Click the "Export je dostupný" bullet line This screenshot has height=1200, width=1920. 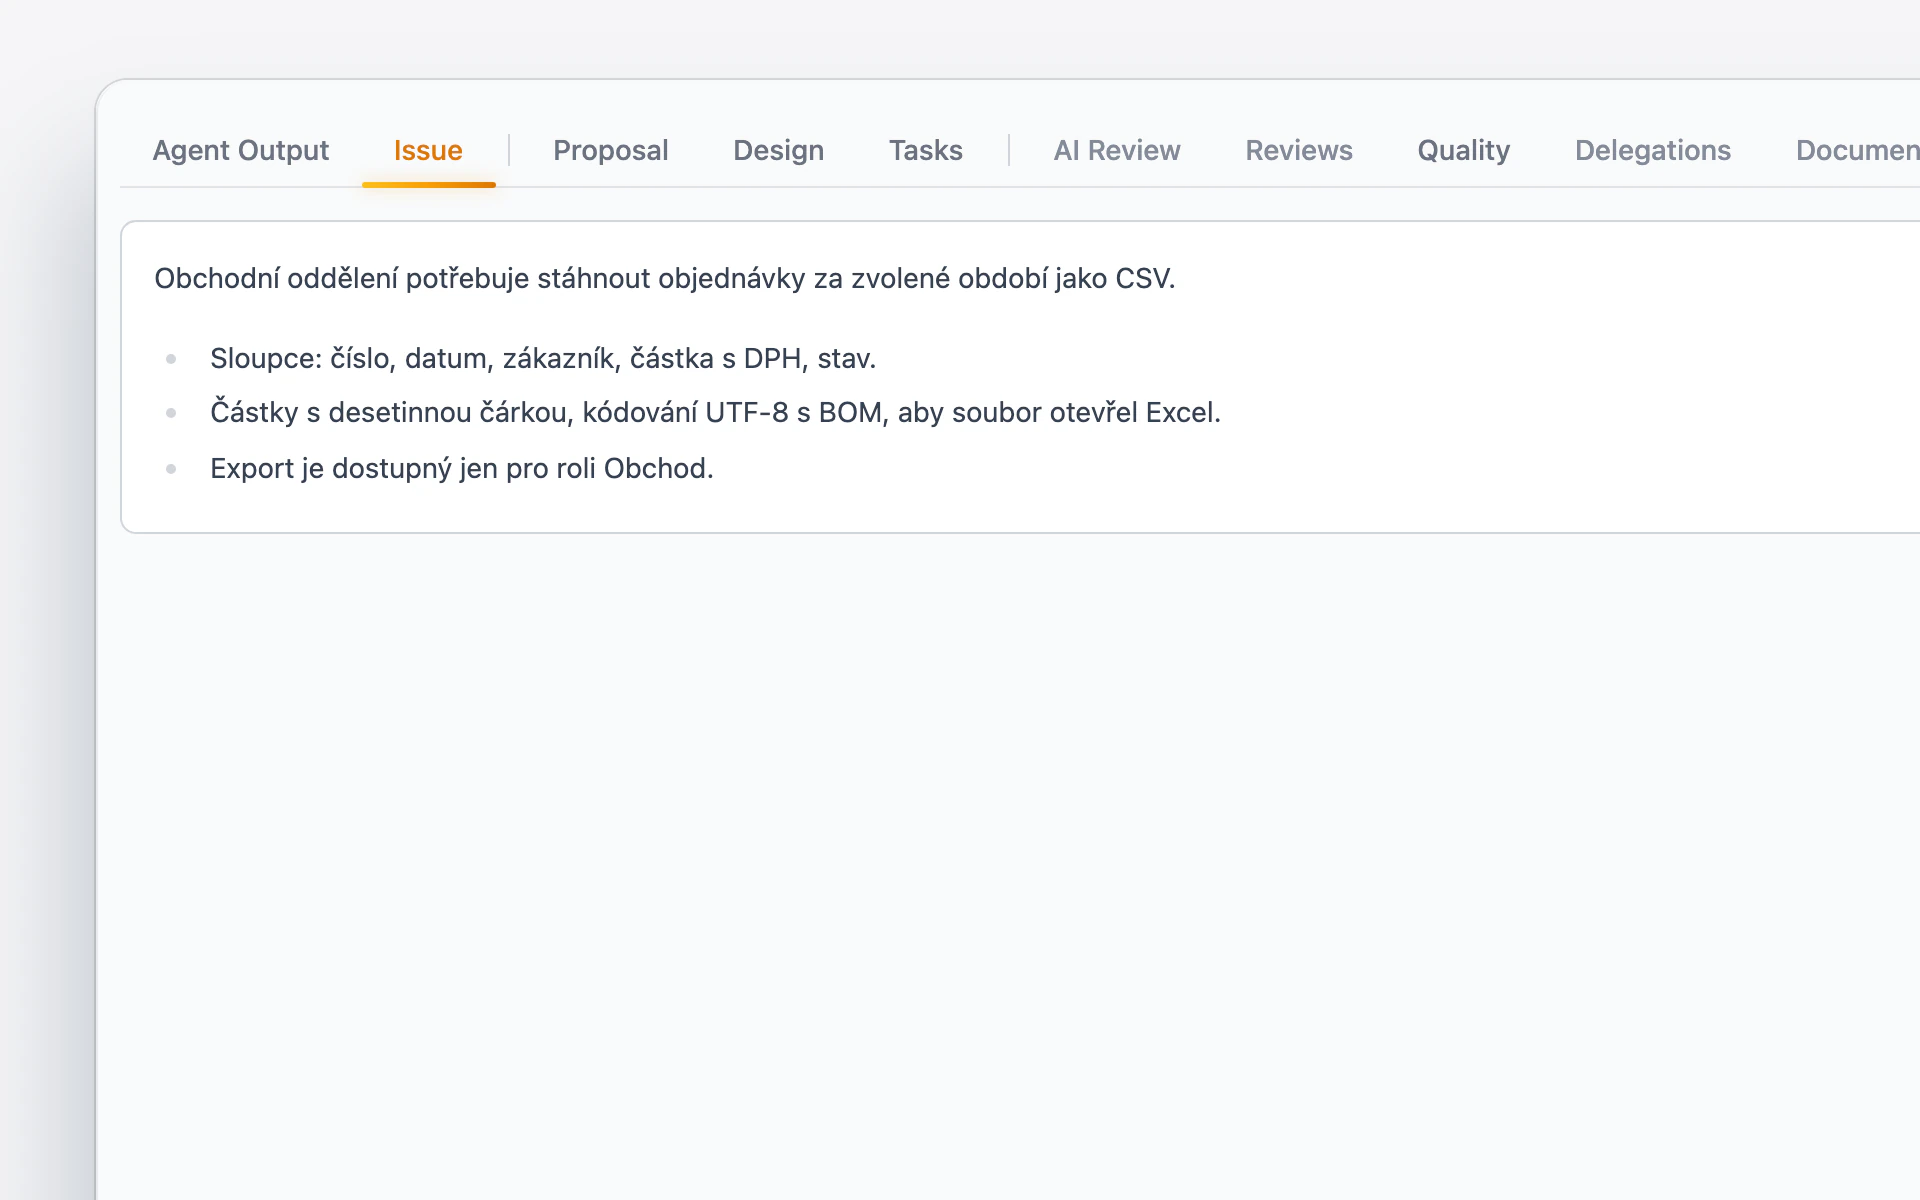tap(461, 468)
